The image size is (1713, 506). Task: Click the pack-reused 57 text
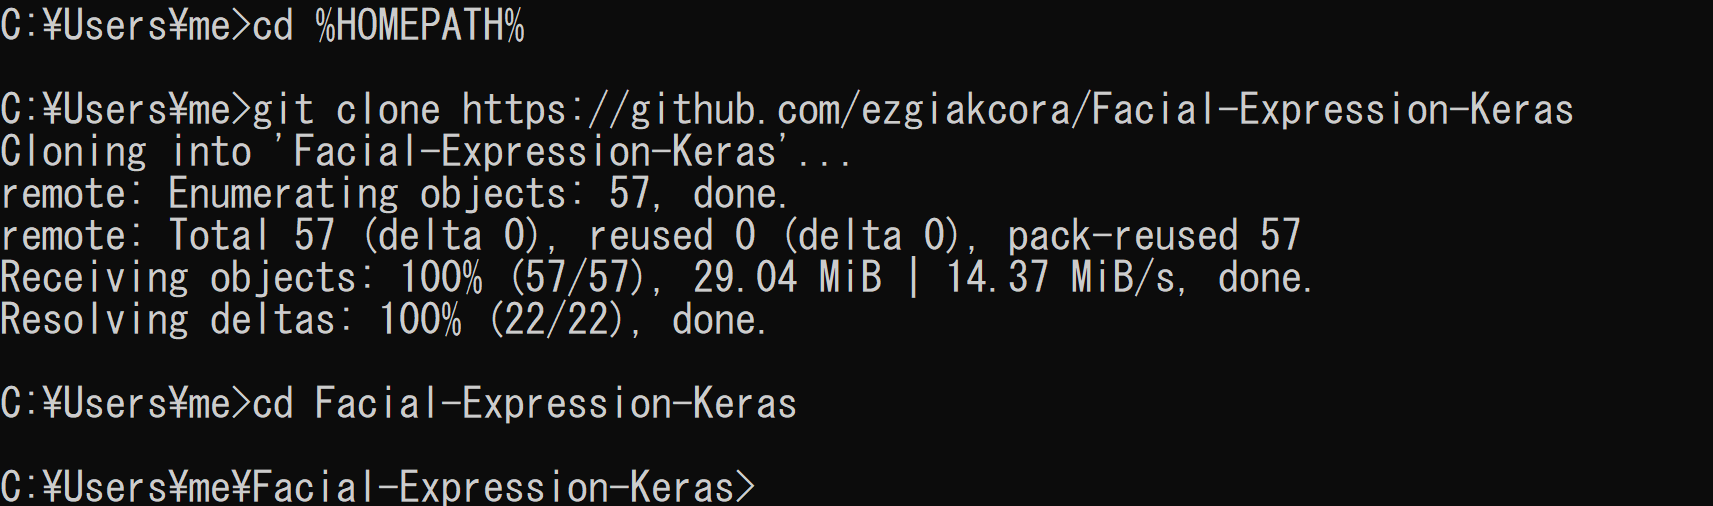[1154, 236]
